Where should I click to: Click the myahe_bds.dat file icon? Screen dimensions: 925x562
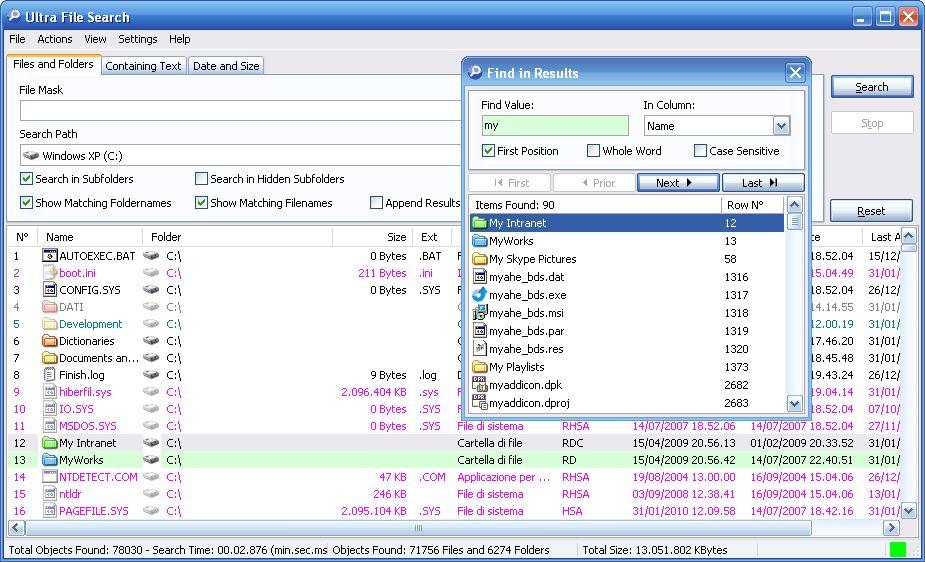480,277
